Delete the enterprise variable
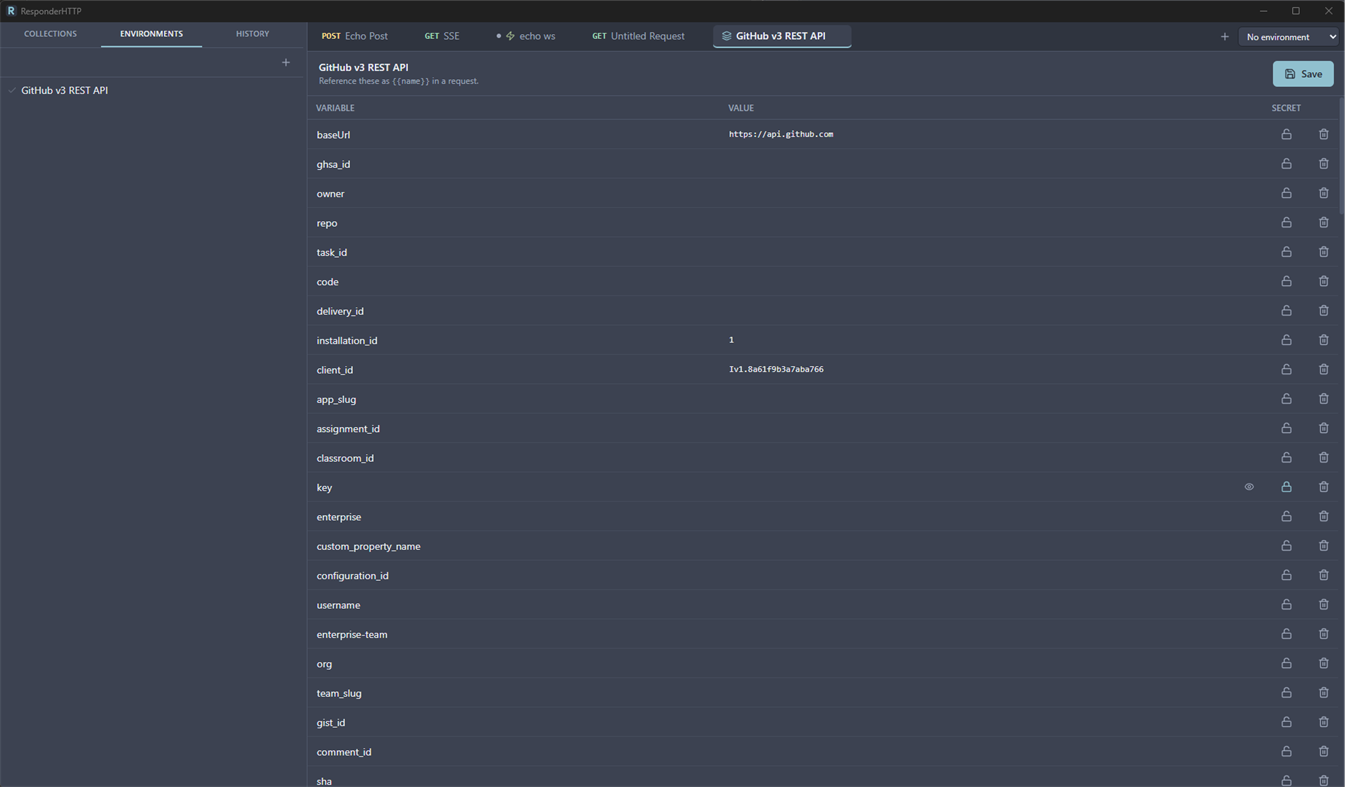The width and height of the screenshot is (1345, 787). (x=1323, y=516)
